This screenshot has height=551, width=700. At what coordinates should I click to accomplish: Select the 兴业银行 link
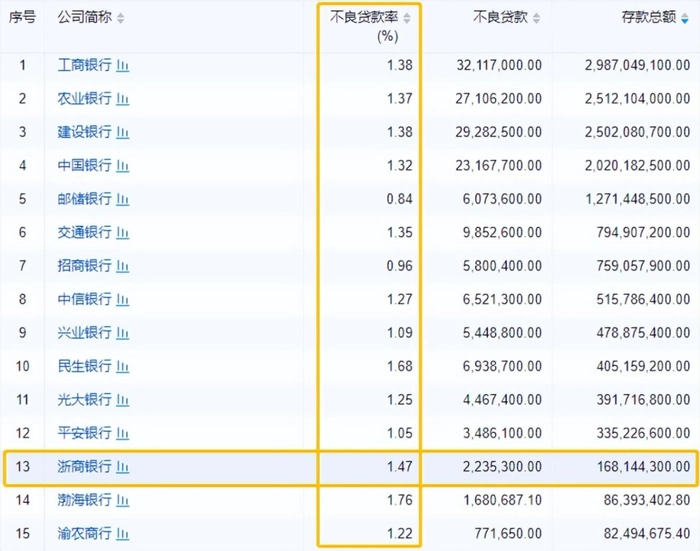pos(85,333)
